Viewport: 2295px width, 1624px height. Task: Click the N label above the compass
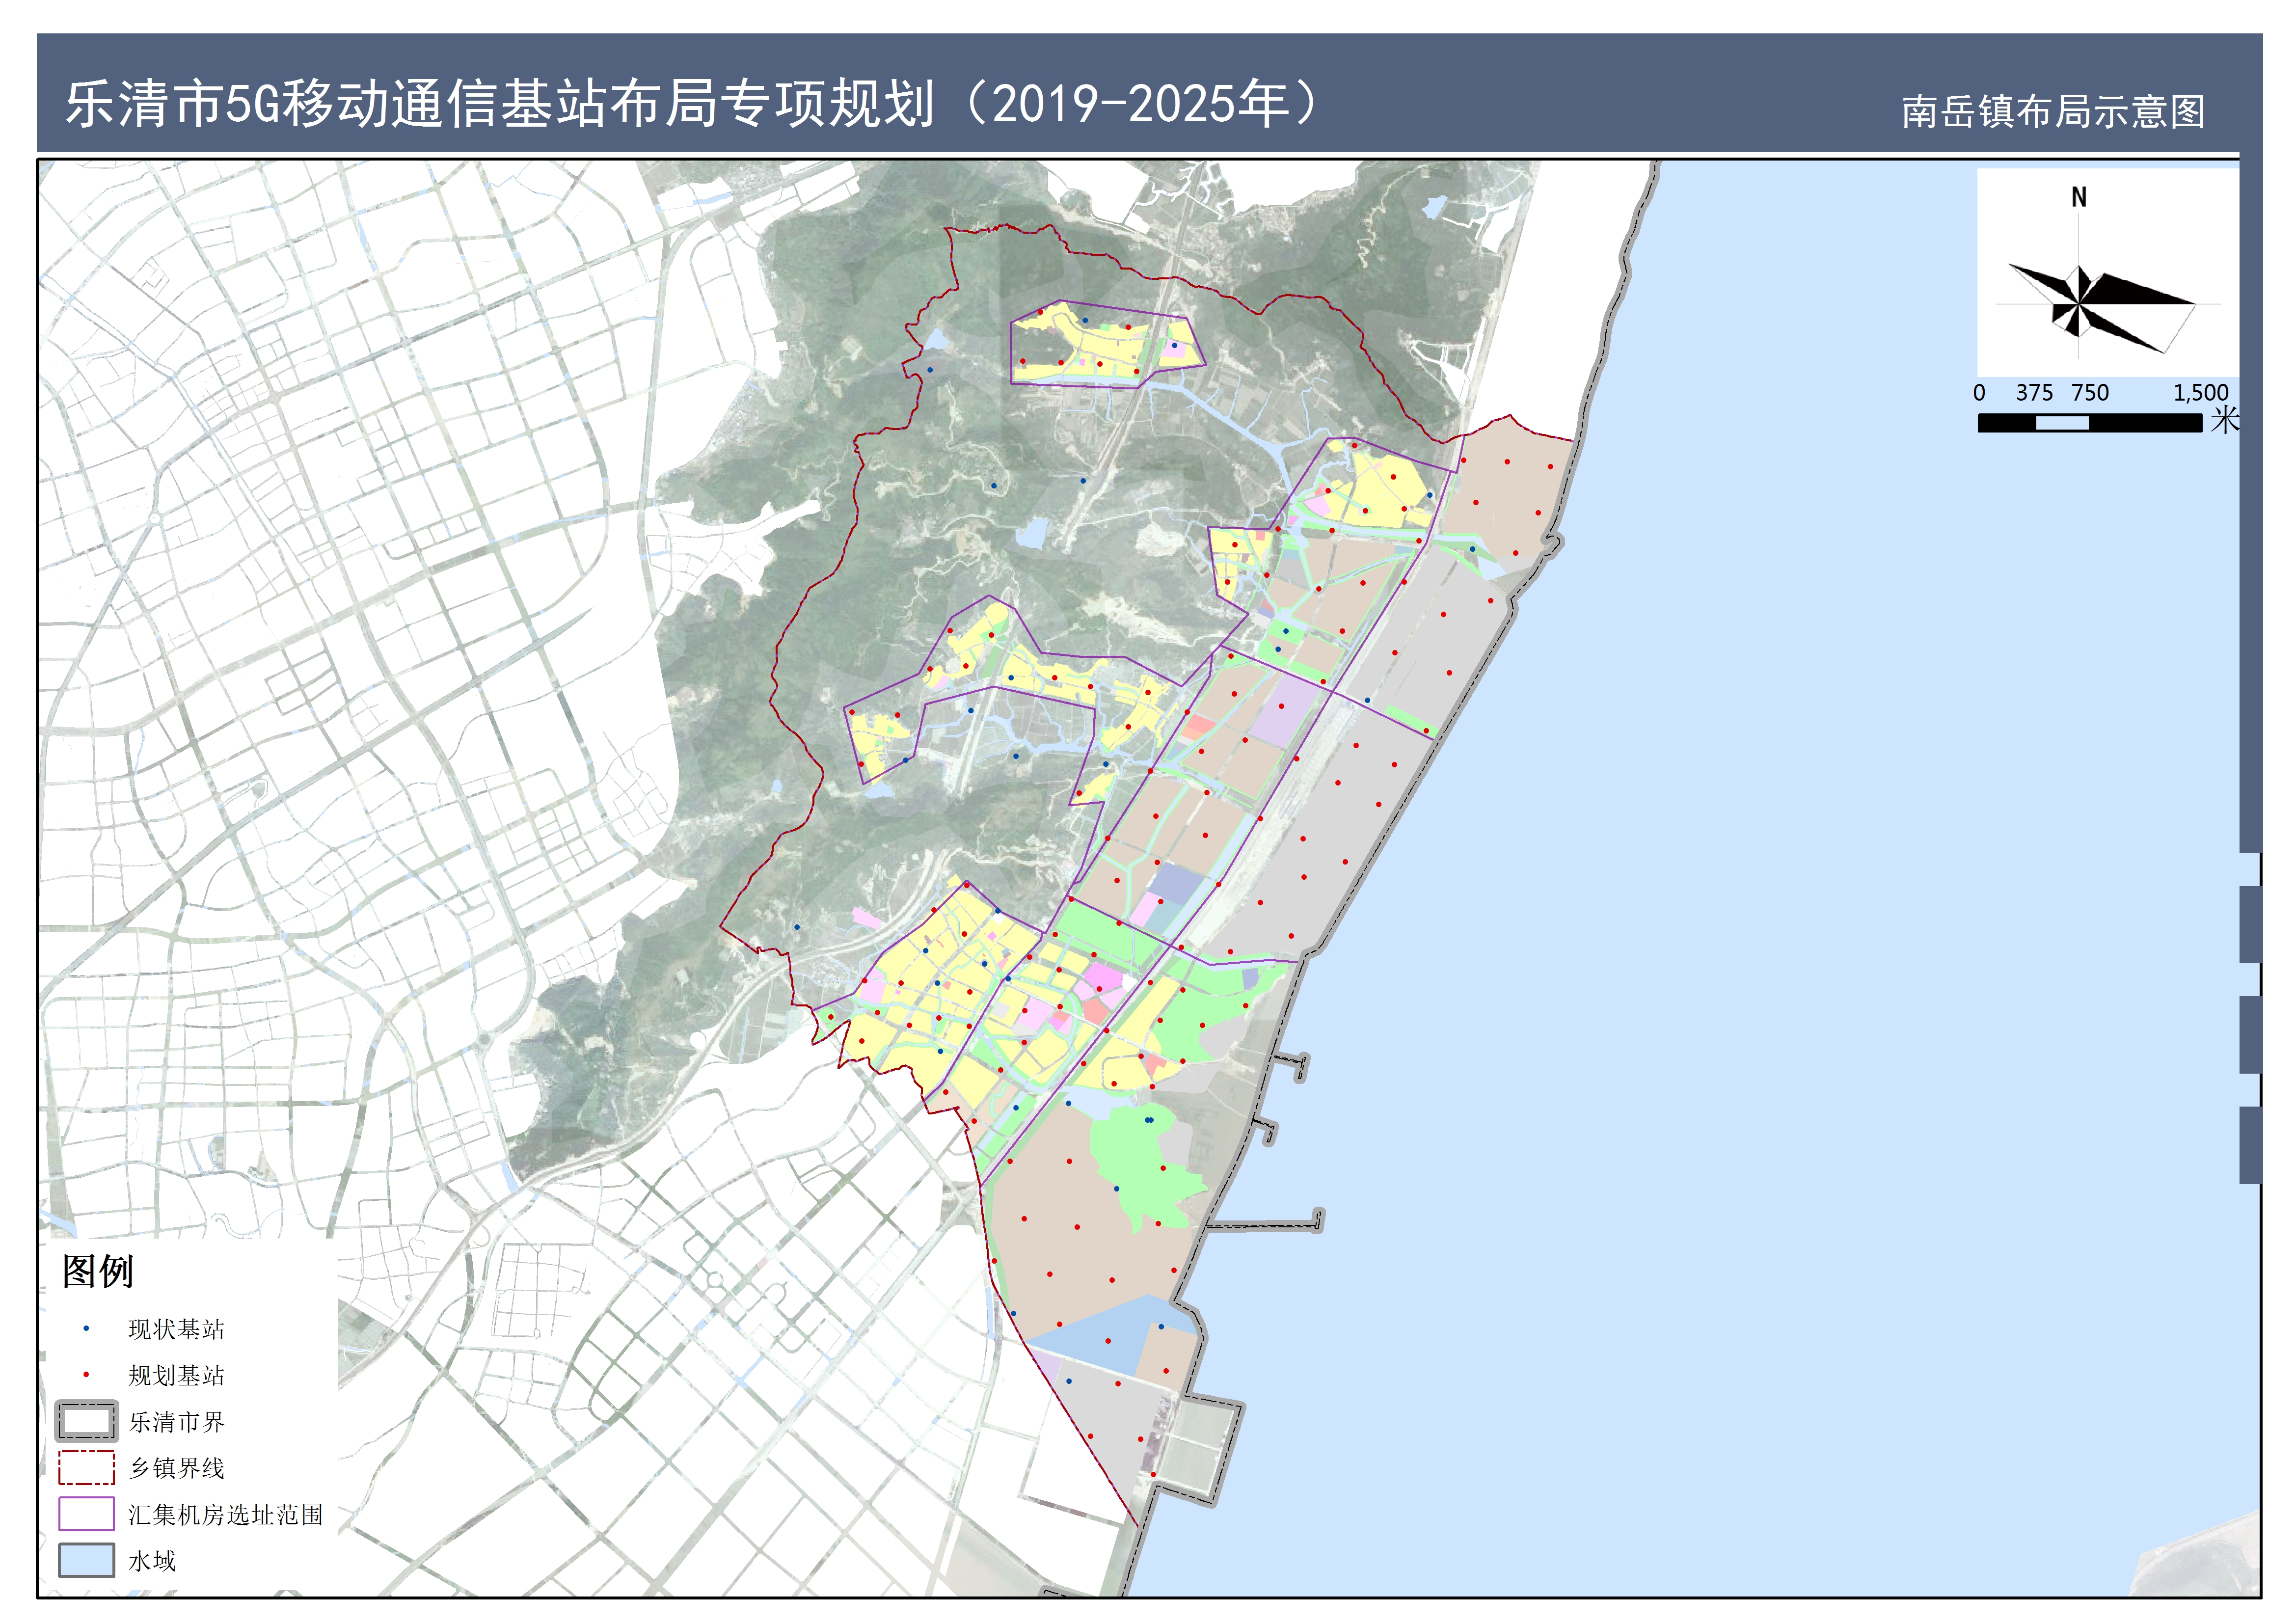[x=2078, y=197]
